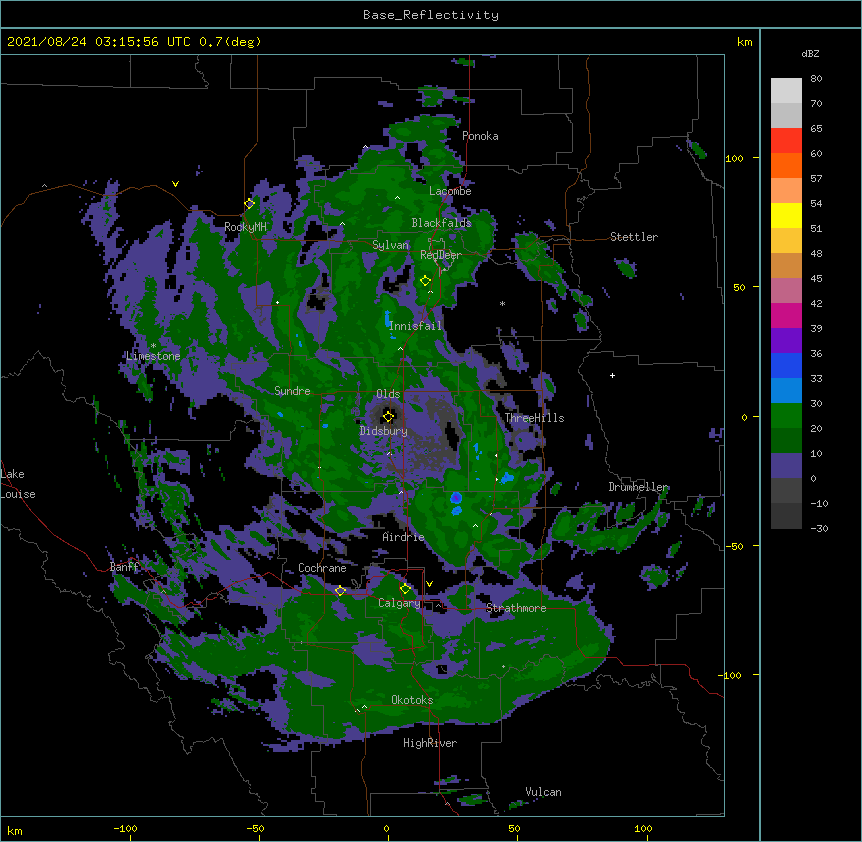Click the purple 10 dBZ legend swatch

pyautogui.click(x=786, y=466)
